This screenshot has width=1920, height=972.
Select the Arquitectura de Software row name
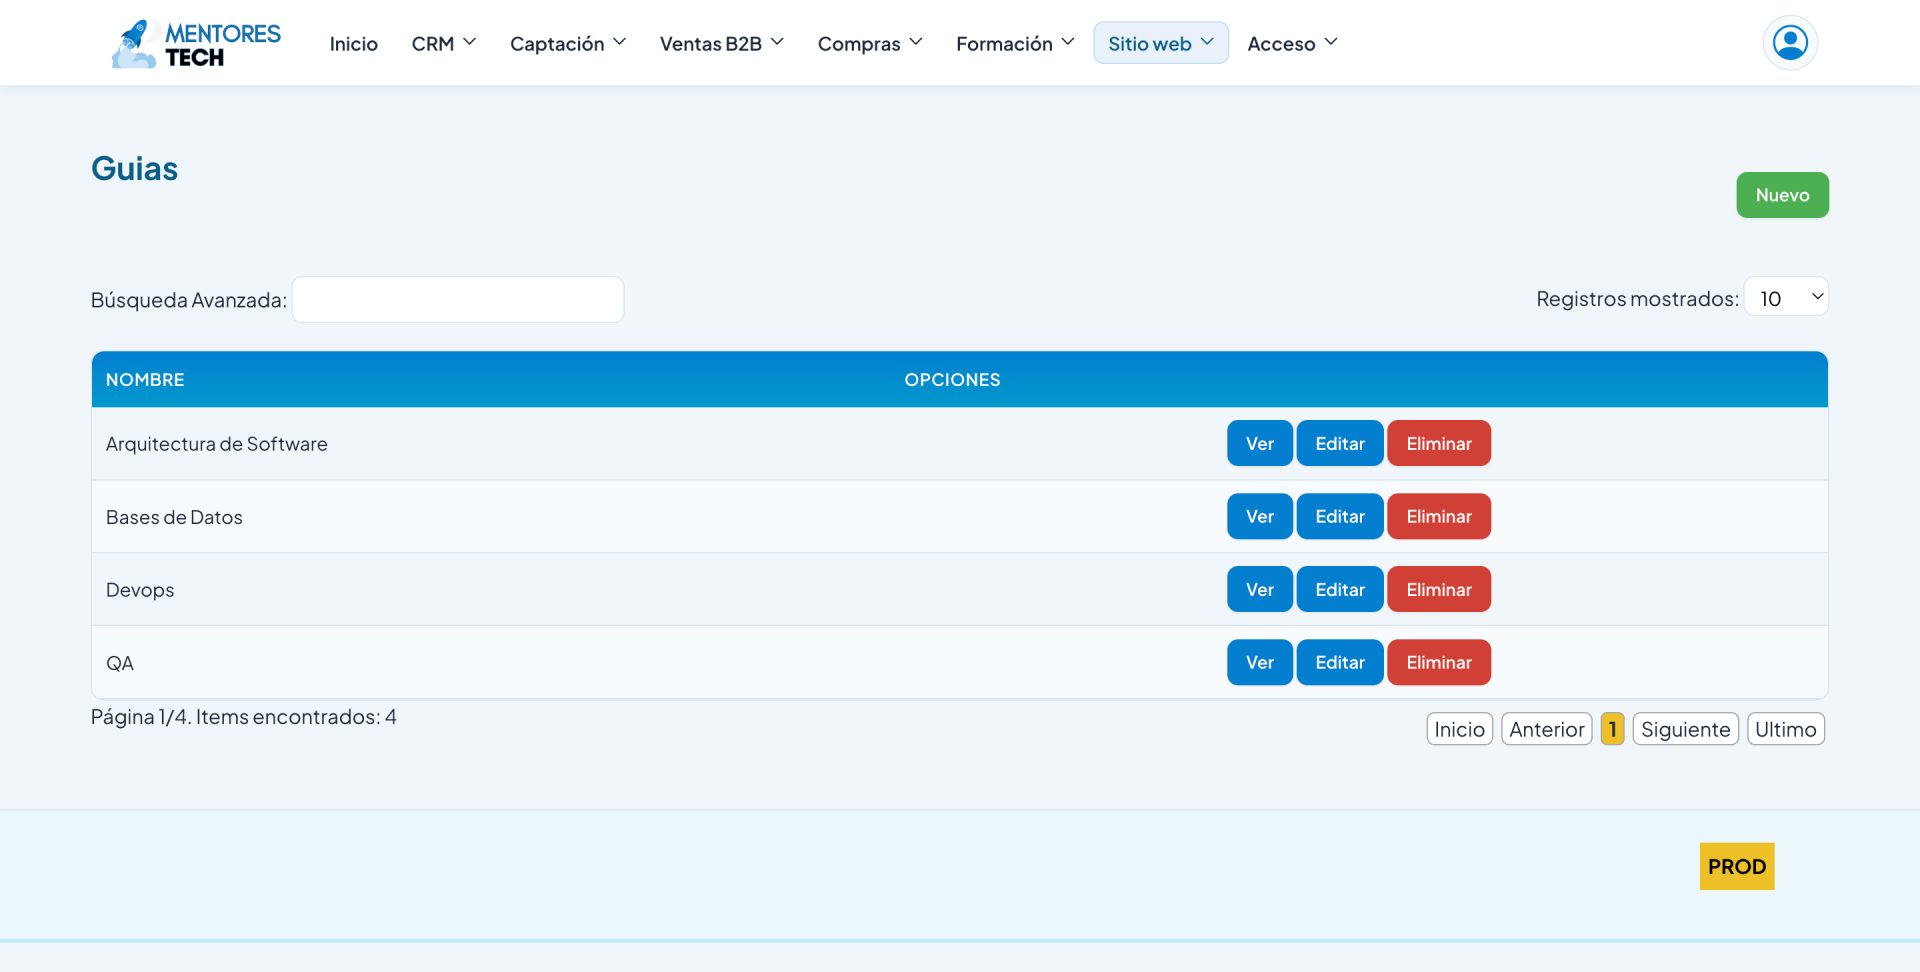click(x=217, y=444)
